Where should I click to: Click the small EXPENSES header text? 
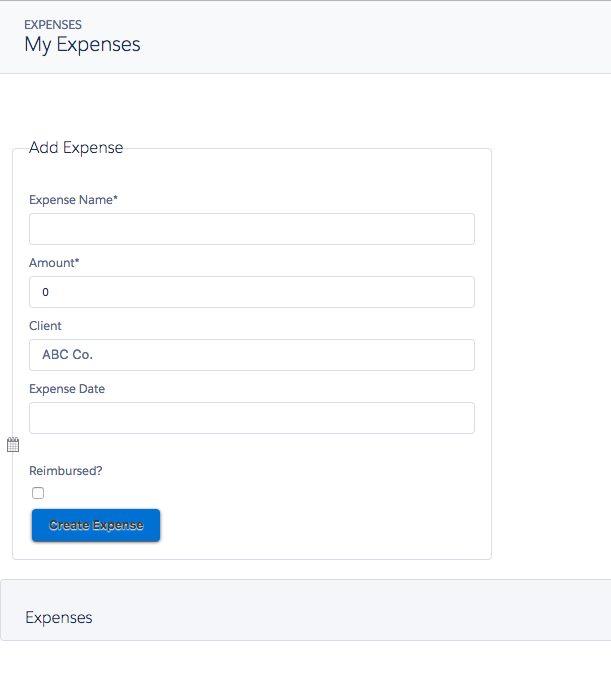point(53,24)
